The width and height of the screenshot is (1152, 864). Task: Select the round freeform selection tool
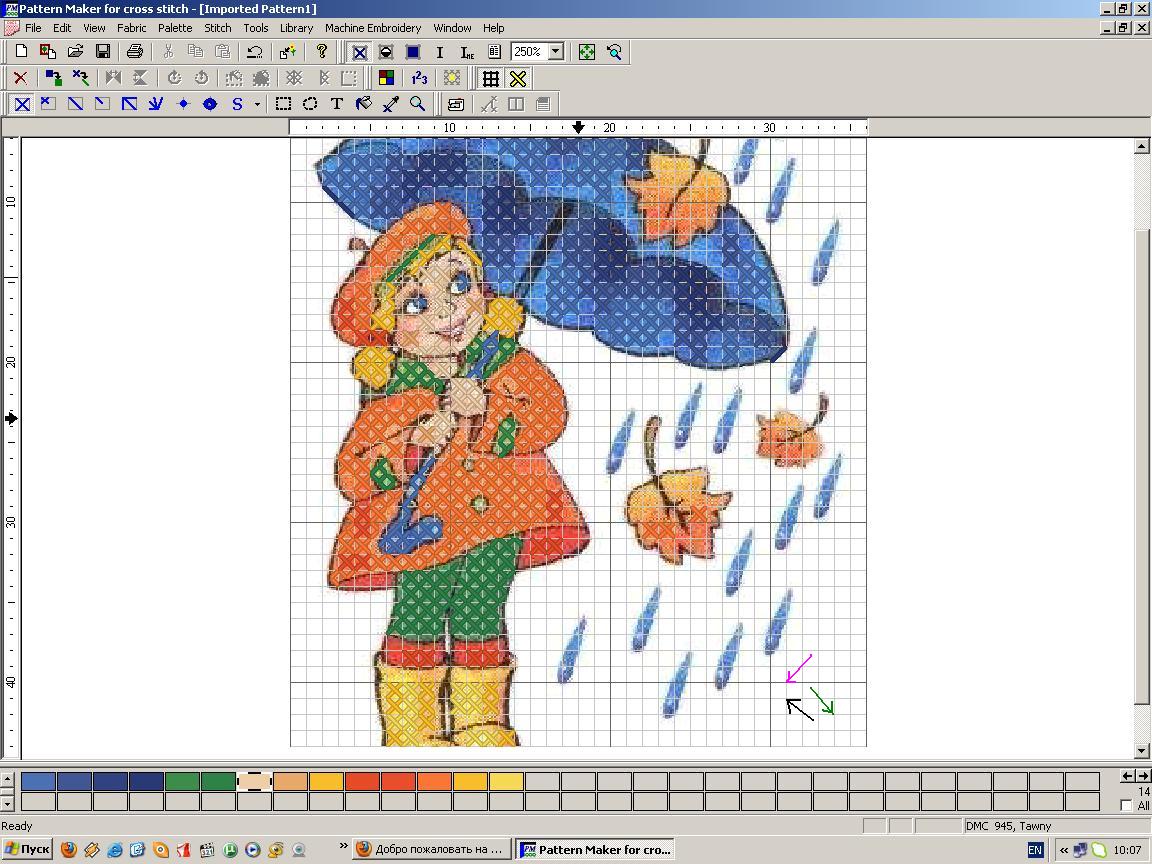[x=310, y=104]
